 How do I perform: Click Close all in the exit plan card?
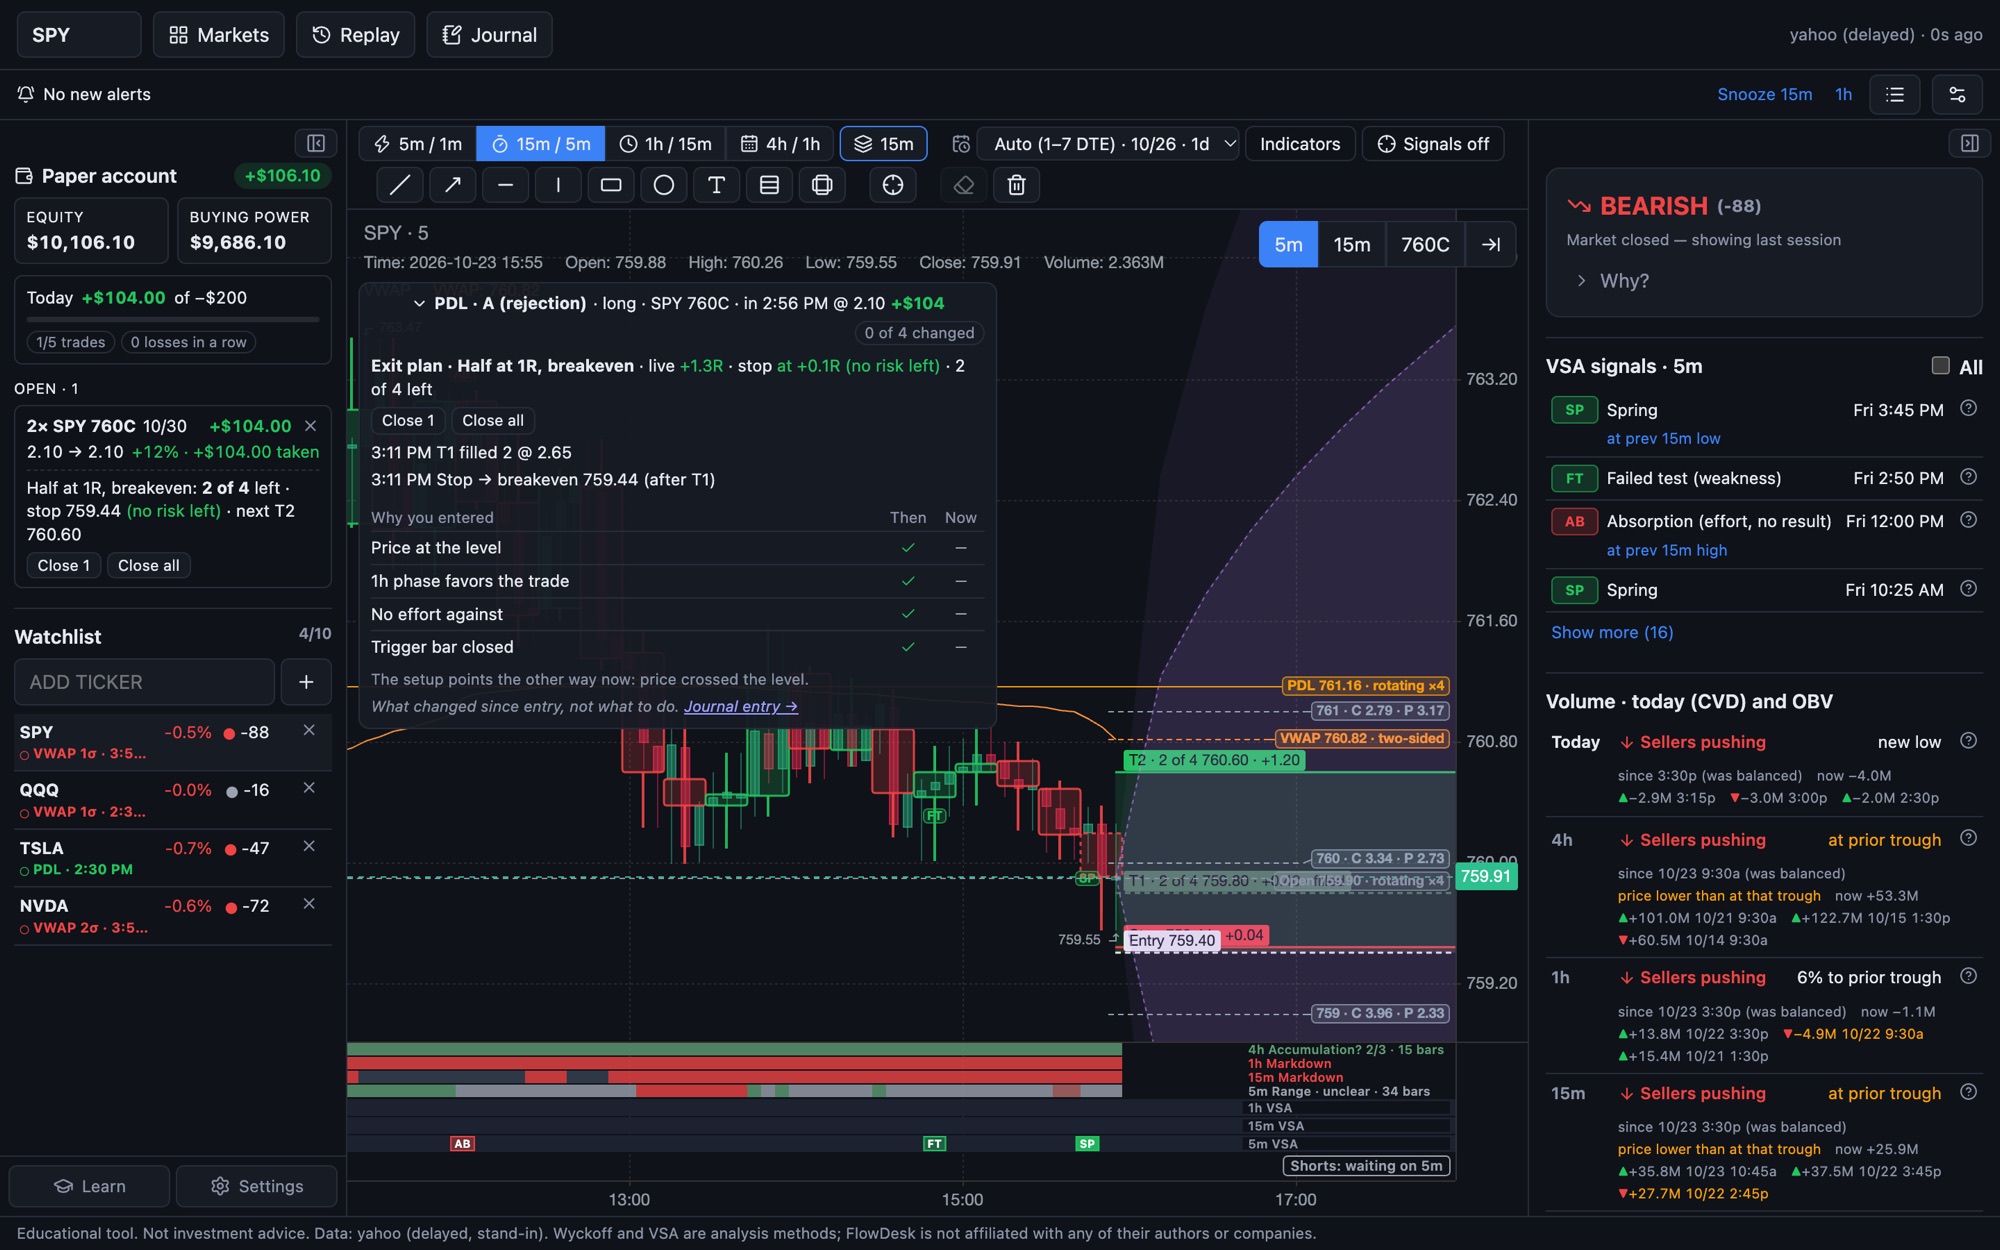[x=492, y=420]
